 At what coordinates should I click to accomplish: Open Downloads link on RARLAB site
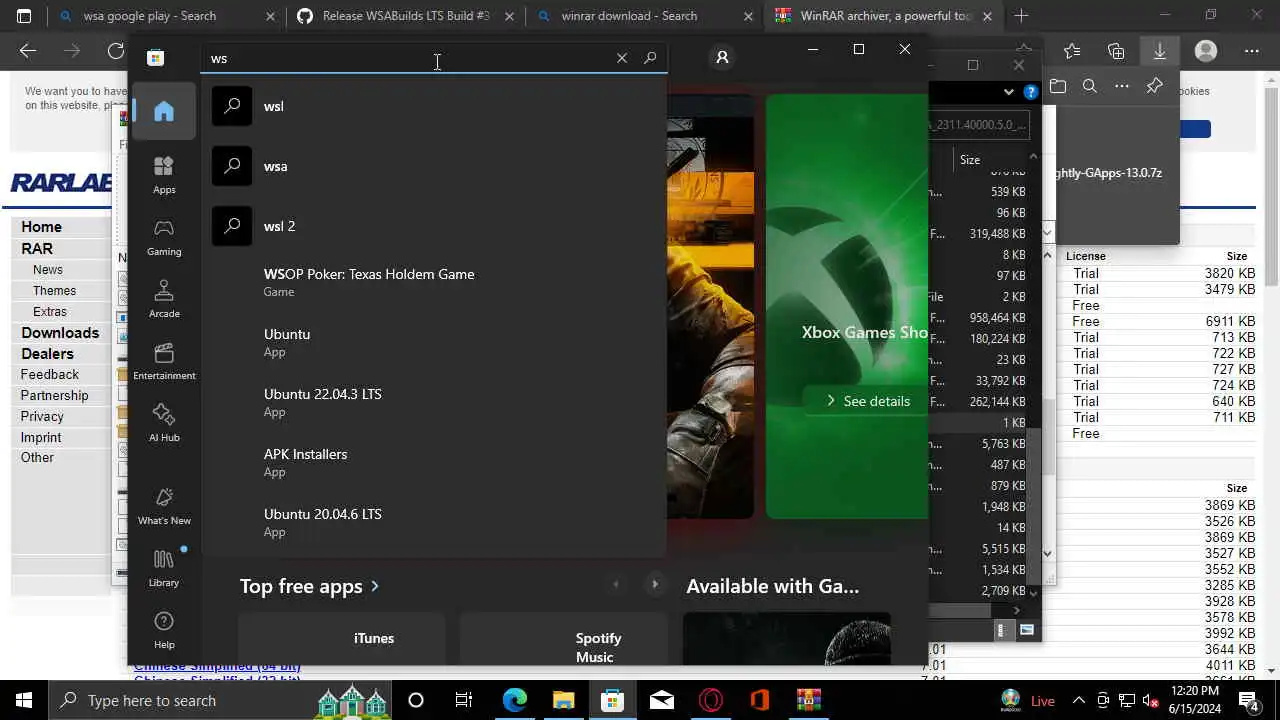[60, 333]
